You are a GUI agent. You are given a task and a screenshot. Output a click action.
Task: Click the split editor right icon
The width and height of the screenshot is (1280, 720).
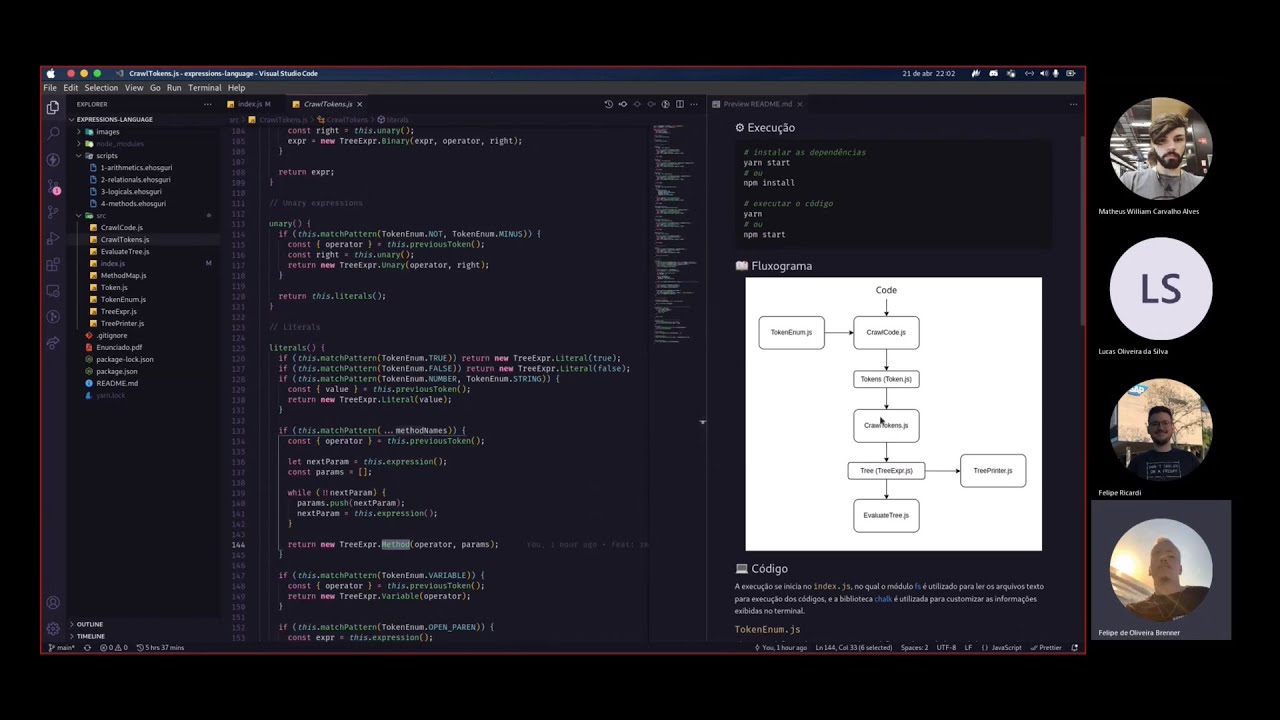coord(680,104)
